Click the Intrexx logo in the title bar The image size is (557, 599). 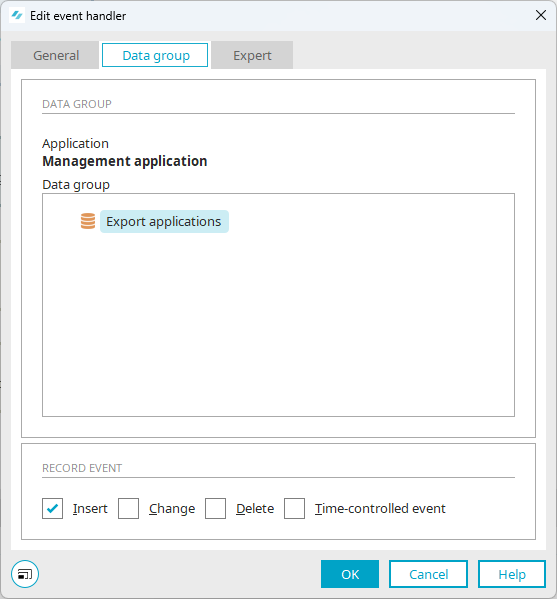[x=17, y=16]
